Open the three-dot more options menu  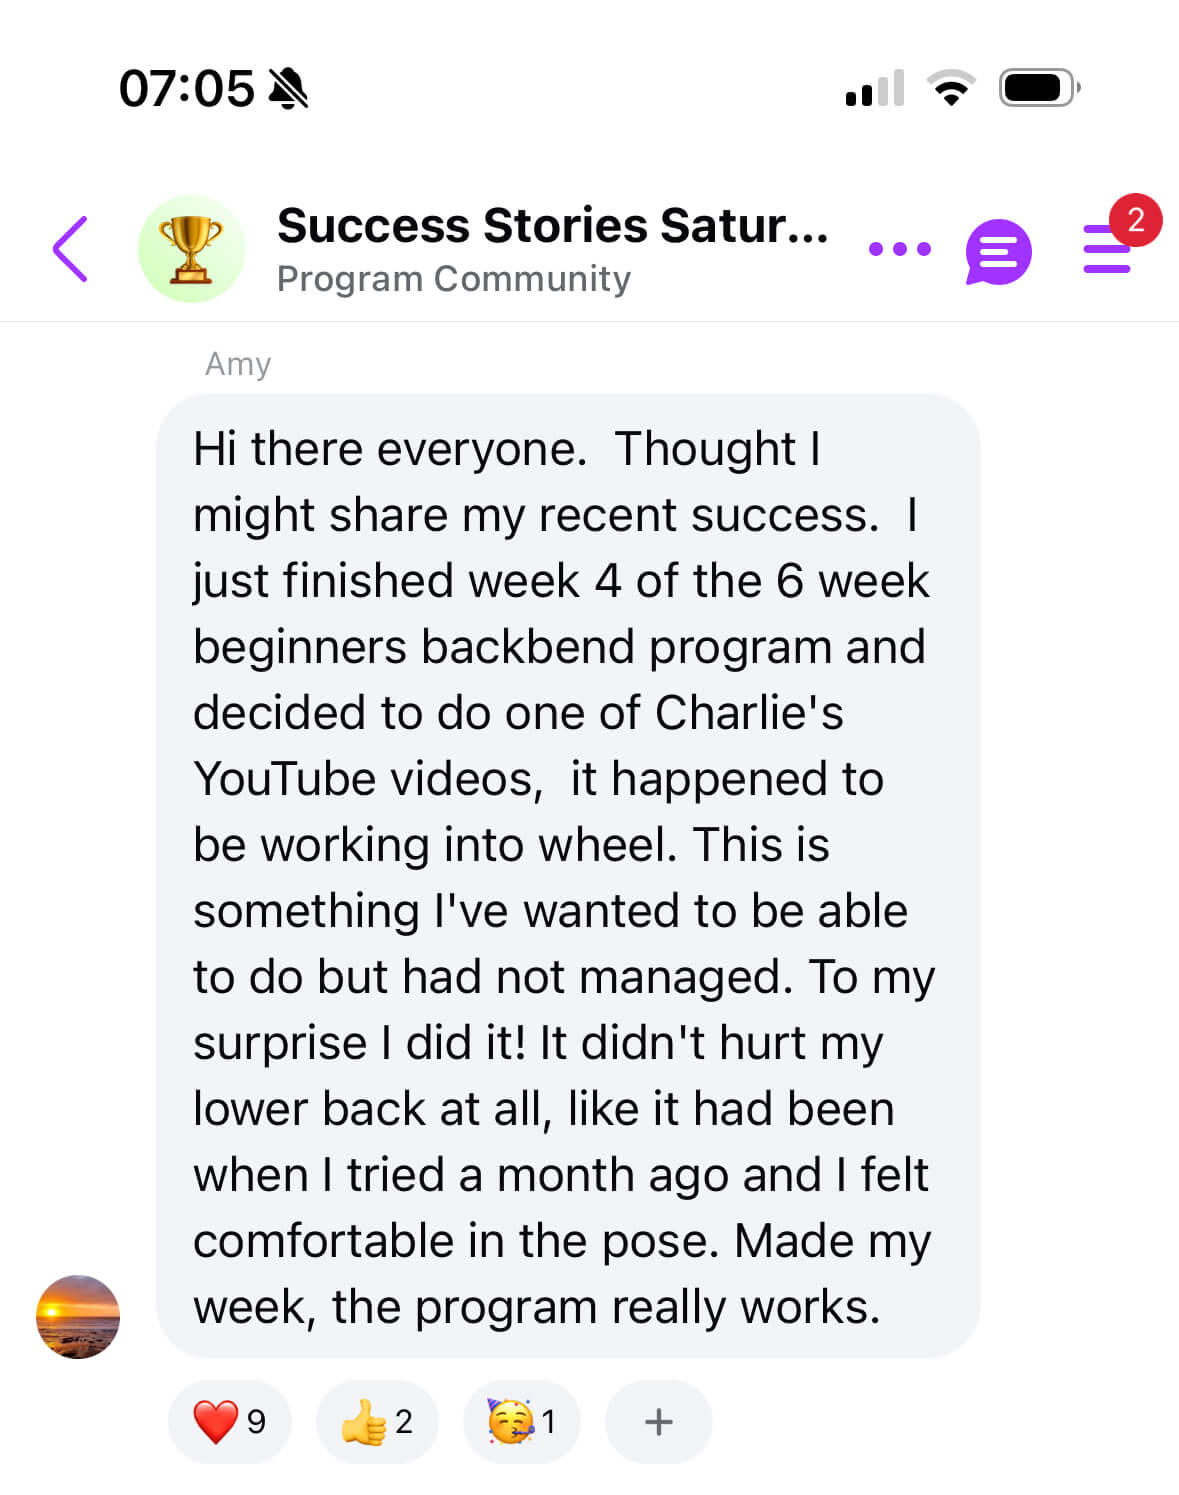click(x=899, y=249)
